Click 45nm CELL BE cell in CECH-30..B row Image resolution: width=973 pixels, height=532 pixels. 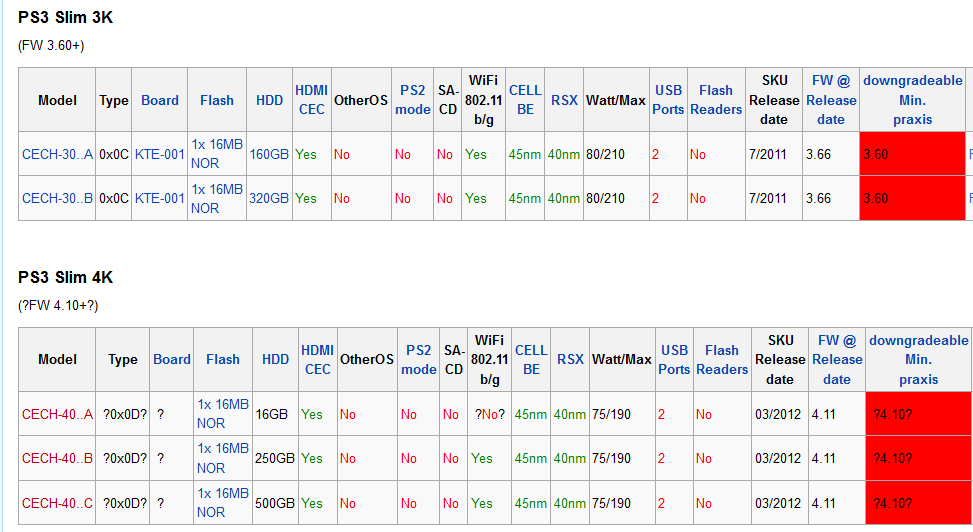pyautogui.click(x=525, y=198)
